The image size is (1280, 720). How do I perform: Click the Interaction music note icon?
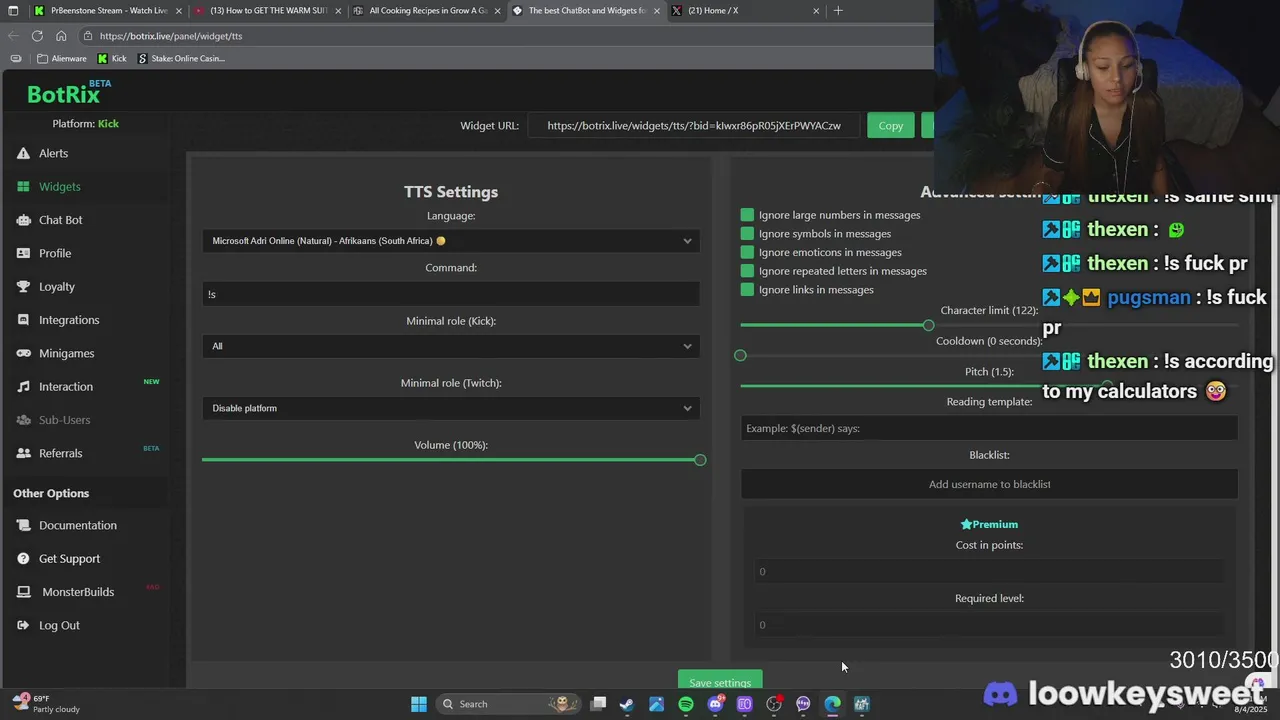pyautogui.click(x=24, y=386)
